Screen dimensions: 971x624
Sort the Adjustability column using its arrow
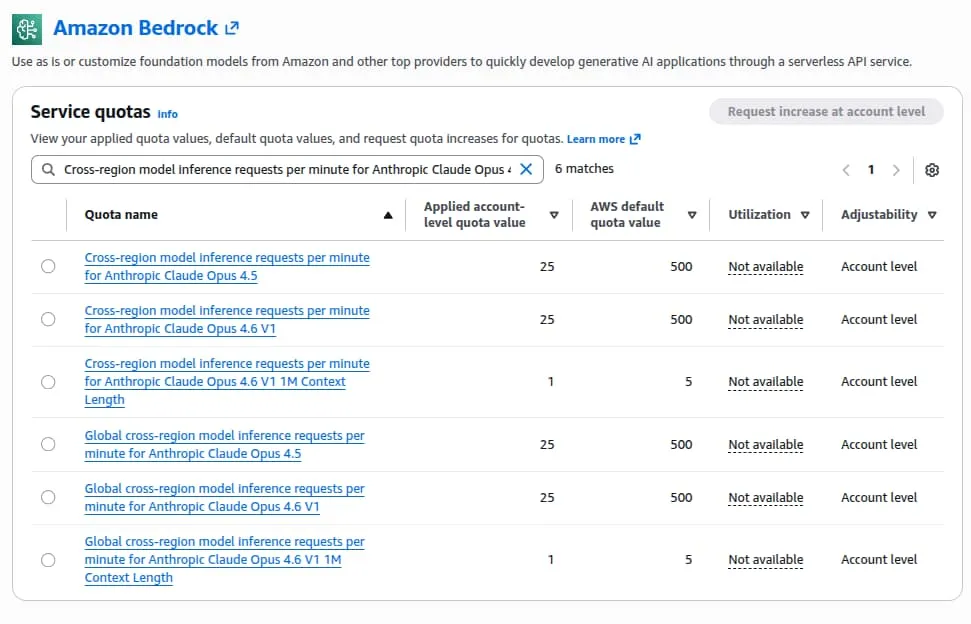(x=932, y=215)
